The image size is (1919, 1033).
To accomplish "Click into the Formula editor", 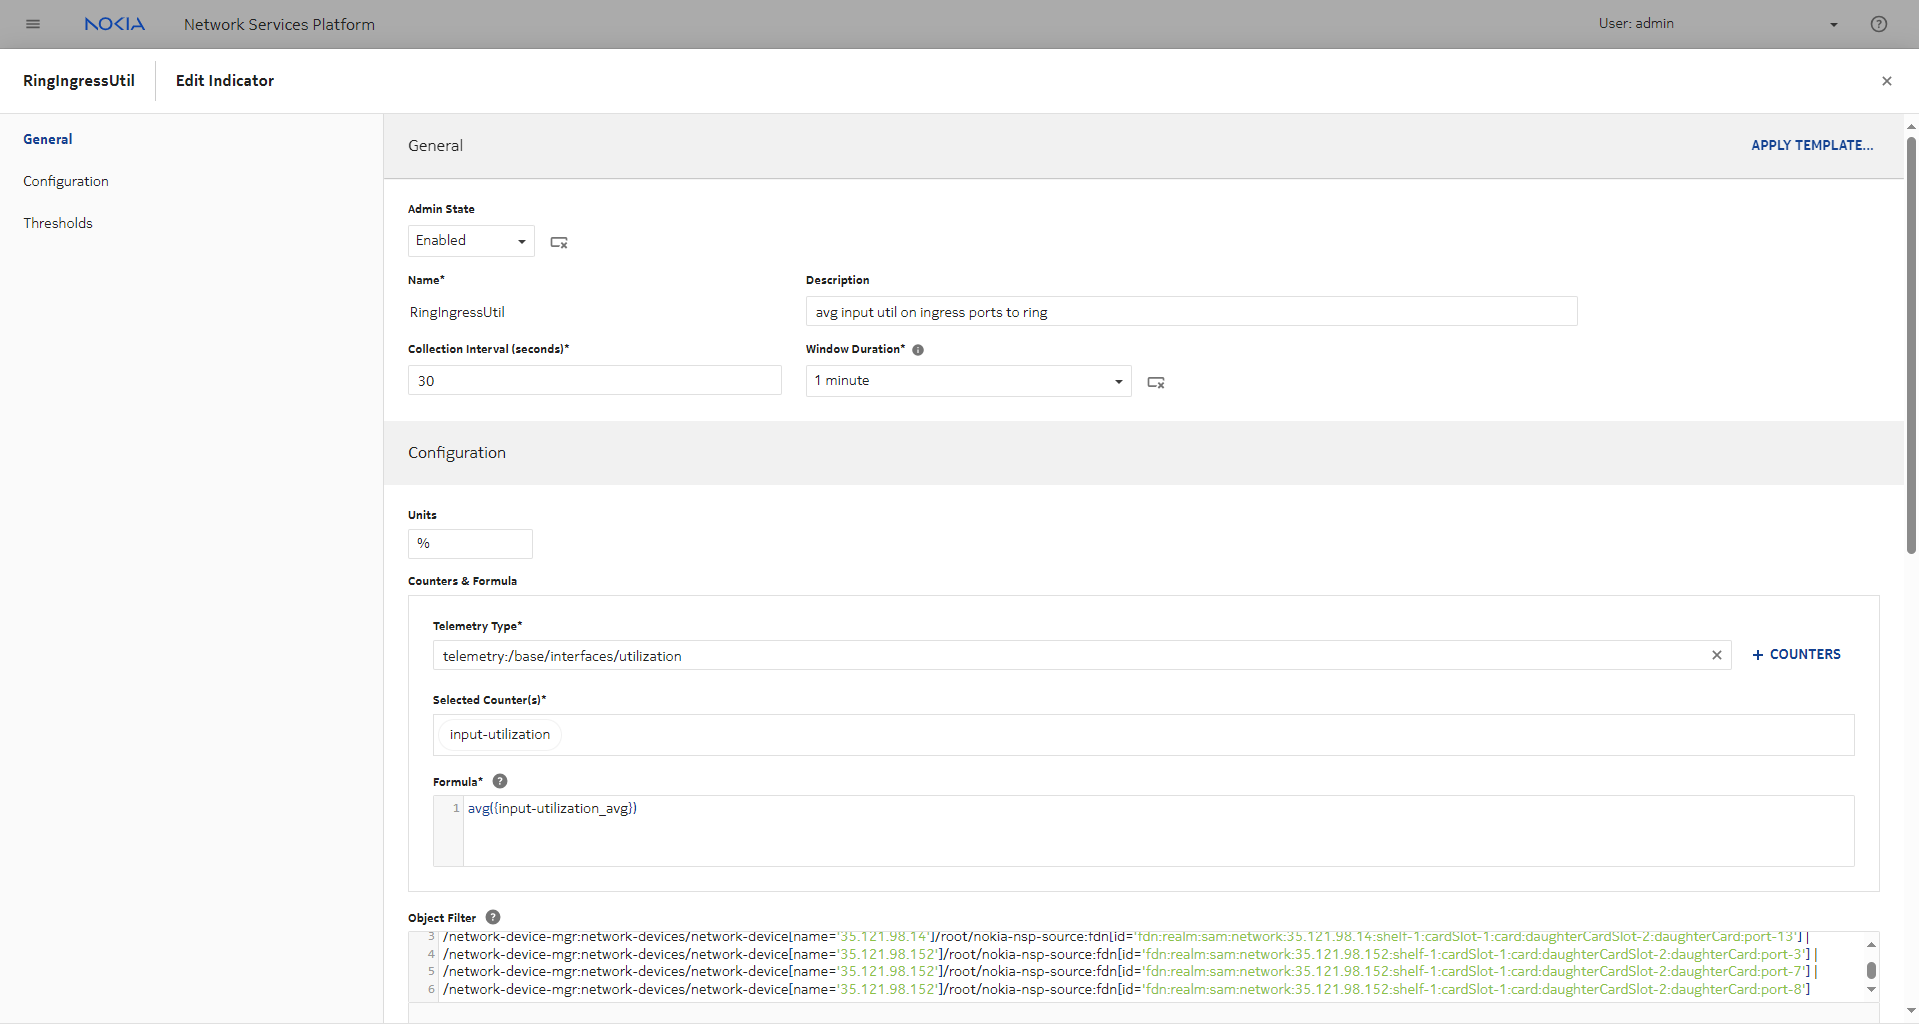I will (x=1158, y=831).
